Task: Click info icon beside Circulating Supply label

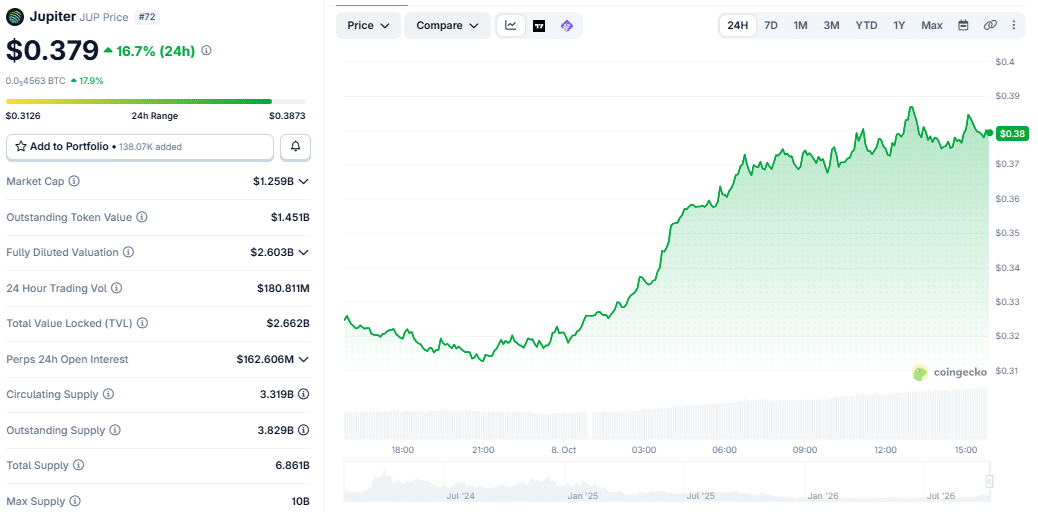Action: [109, 394]
